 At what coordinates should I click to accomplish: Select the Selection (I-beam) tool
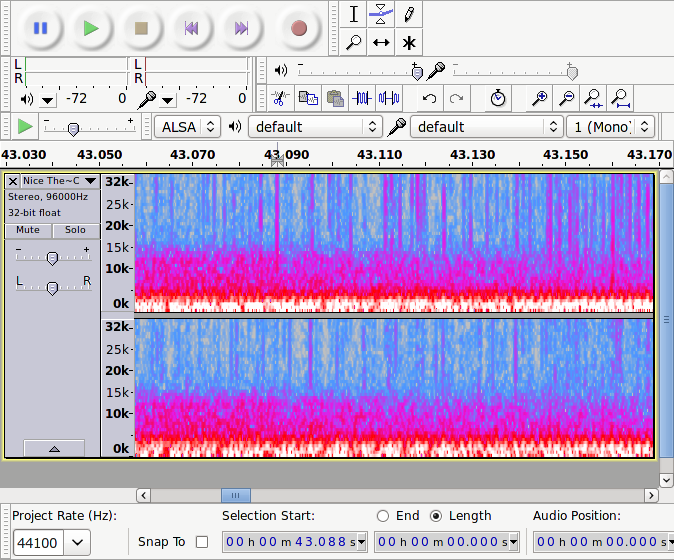click(353, 14)
